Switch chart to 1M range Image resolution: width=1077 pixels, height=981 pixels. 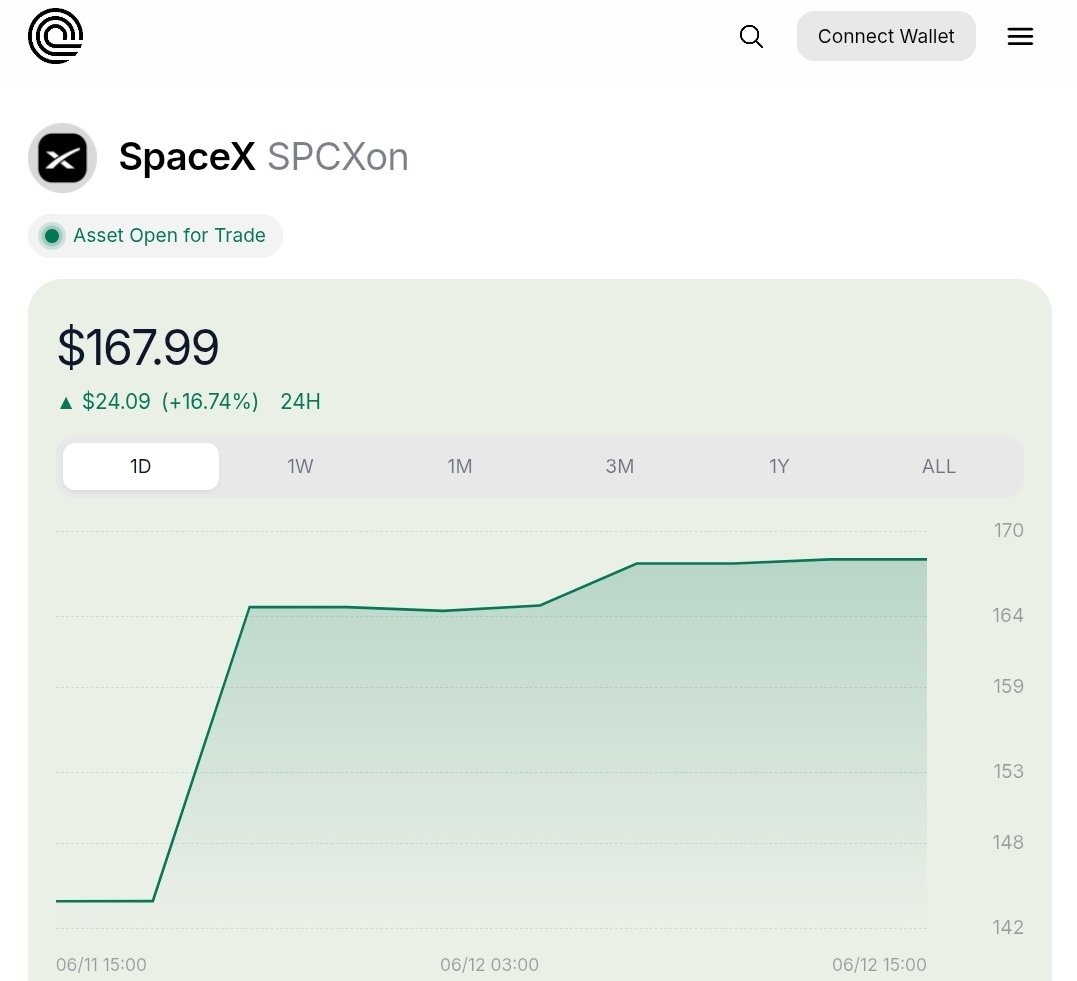point(460,466)
